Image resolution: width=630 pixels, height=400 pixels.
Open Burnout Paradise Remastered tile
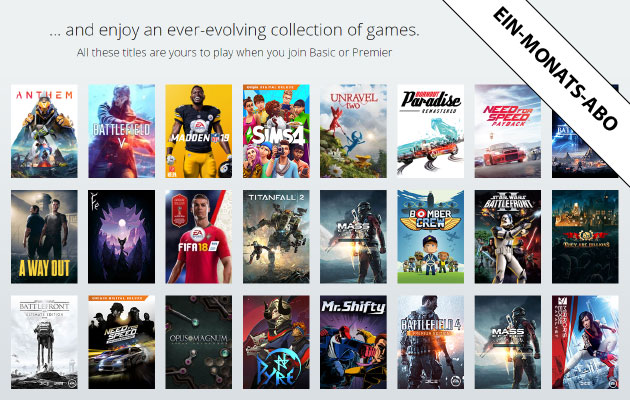pyautogui.click(x=430, y=131)
